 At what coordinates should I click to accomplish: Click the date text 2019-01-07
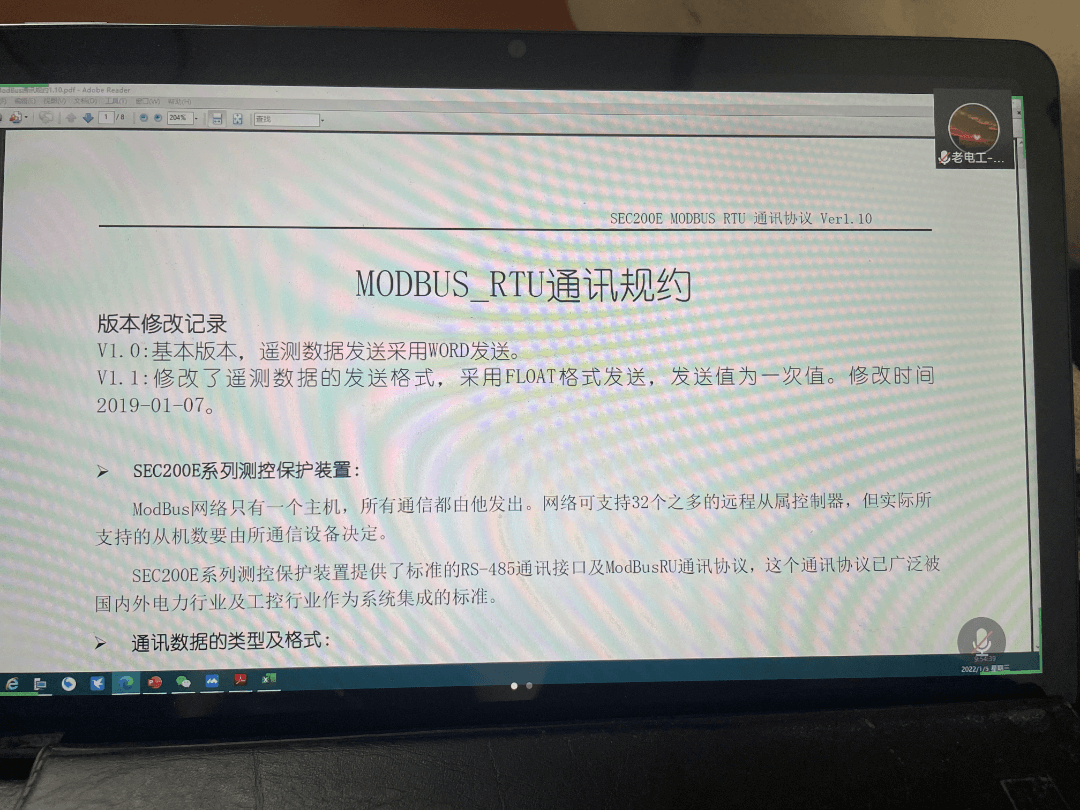[155, 405]
